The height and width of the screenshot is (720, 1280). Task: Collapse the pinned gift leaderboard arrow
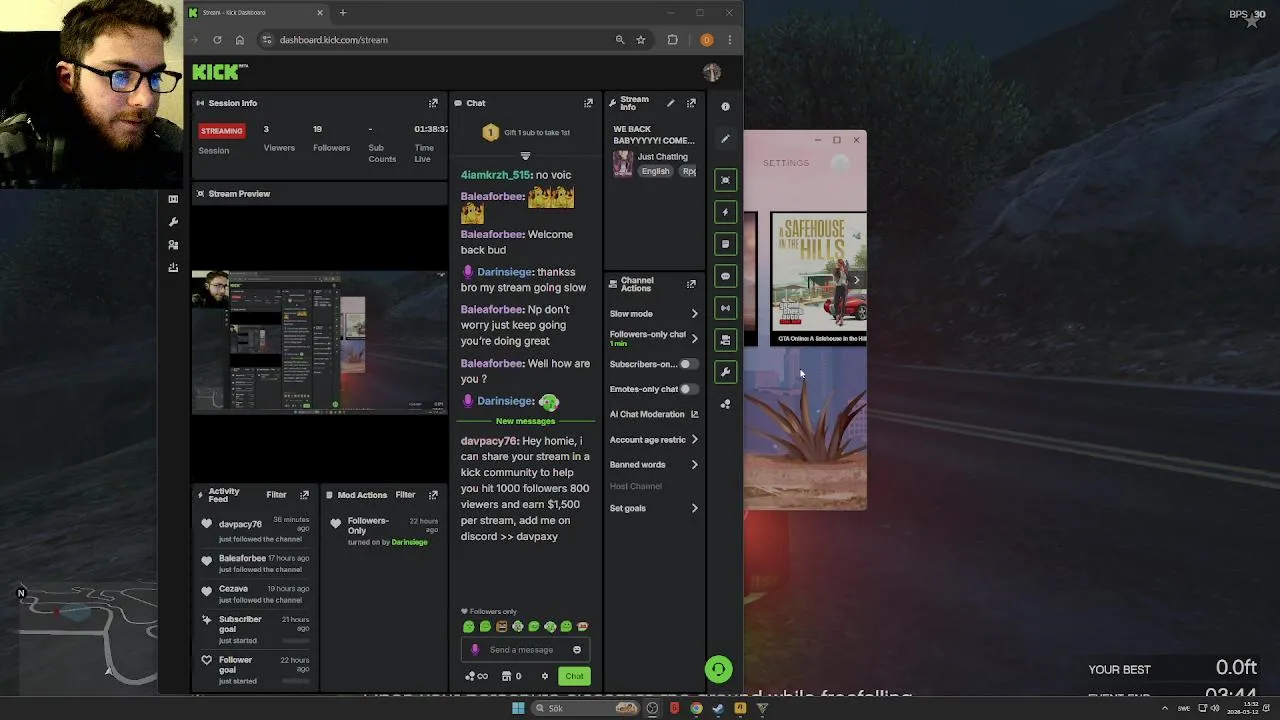click(x=525, y=156)
